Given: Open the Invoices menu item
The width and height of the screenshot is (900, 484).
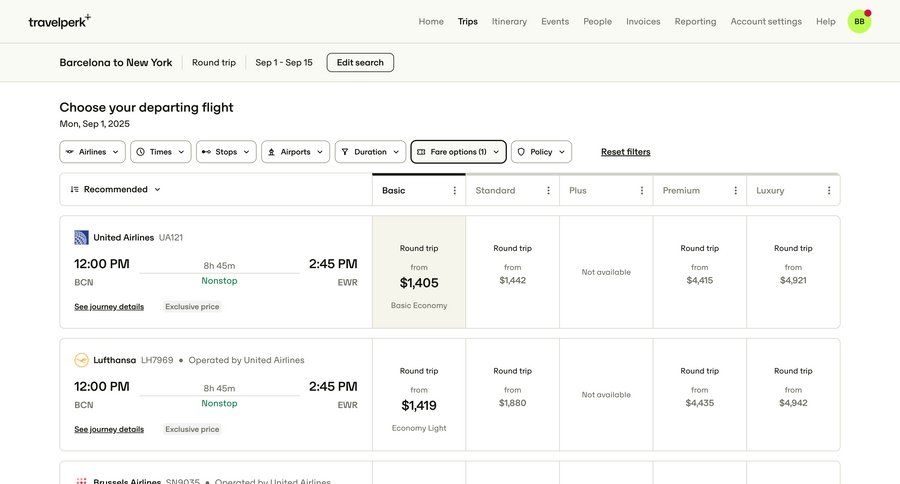Looking at the screenshot, I should (643, 21).
